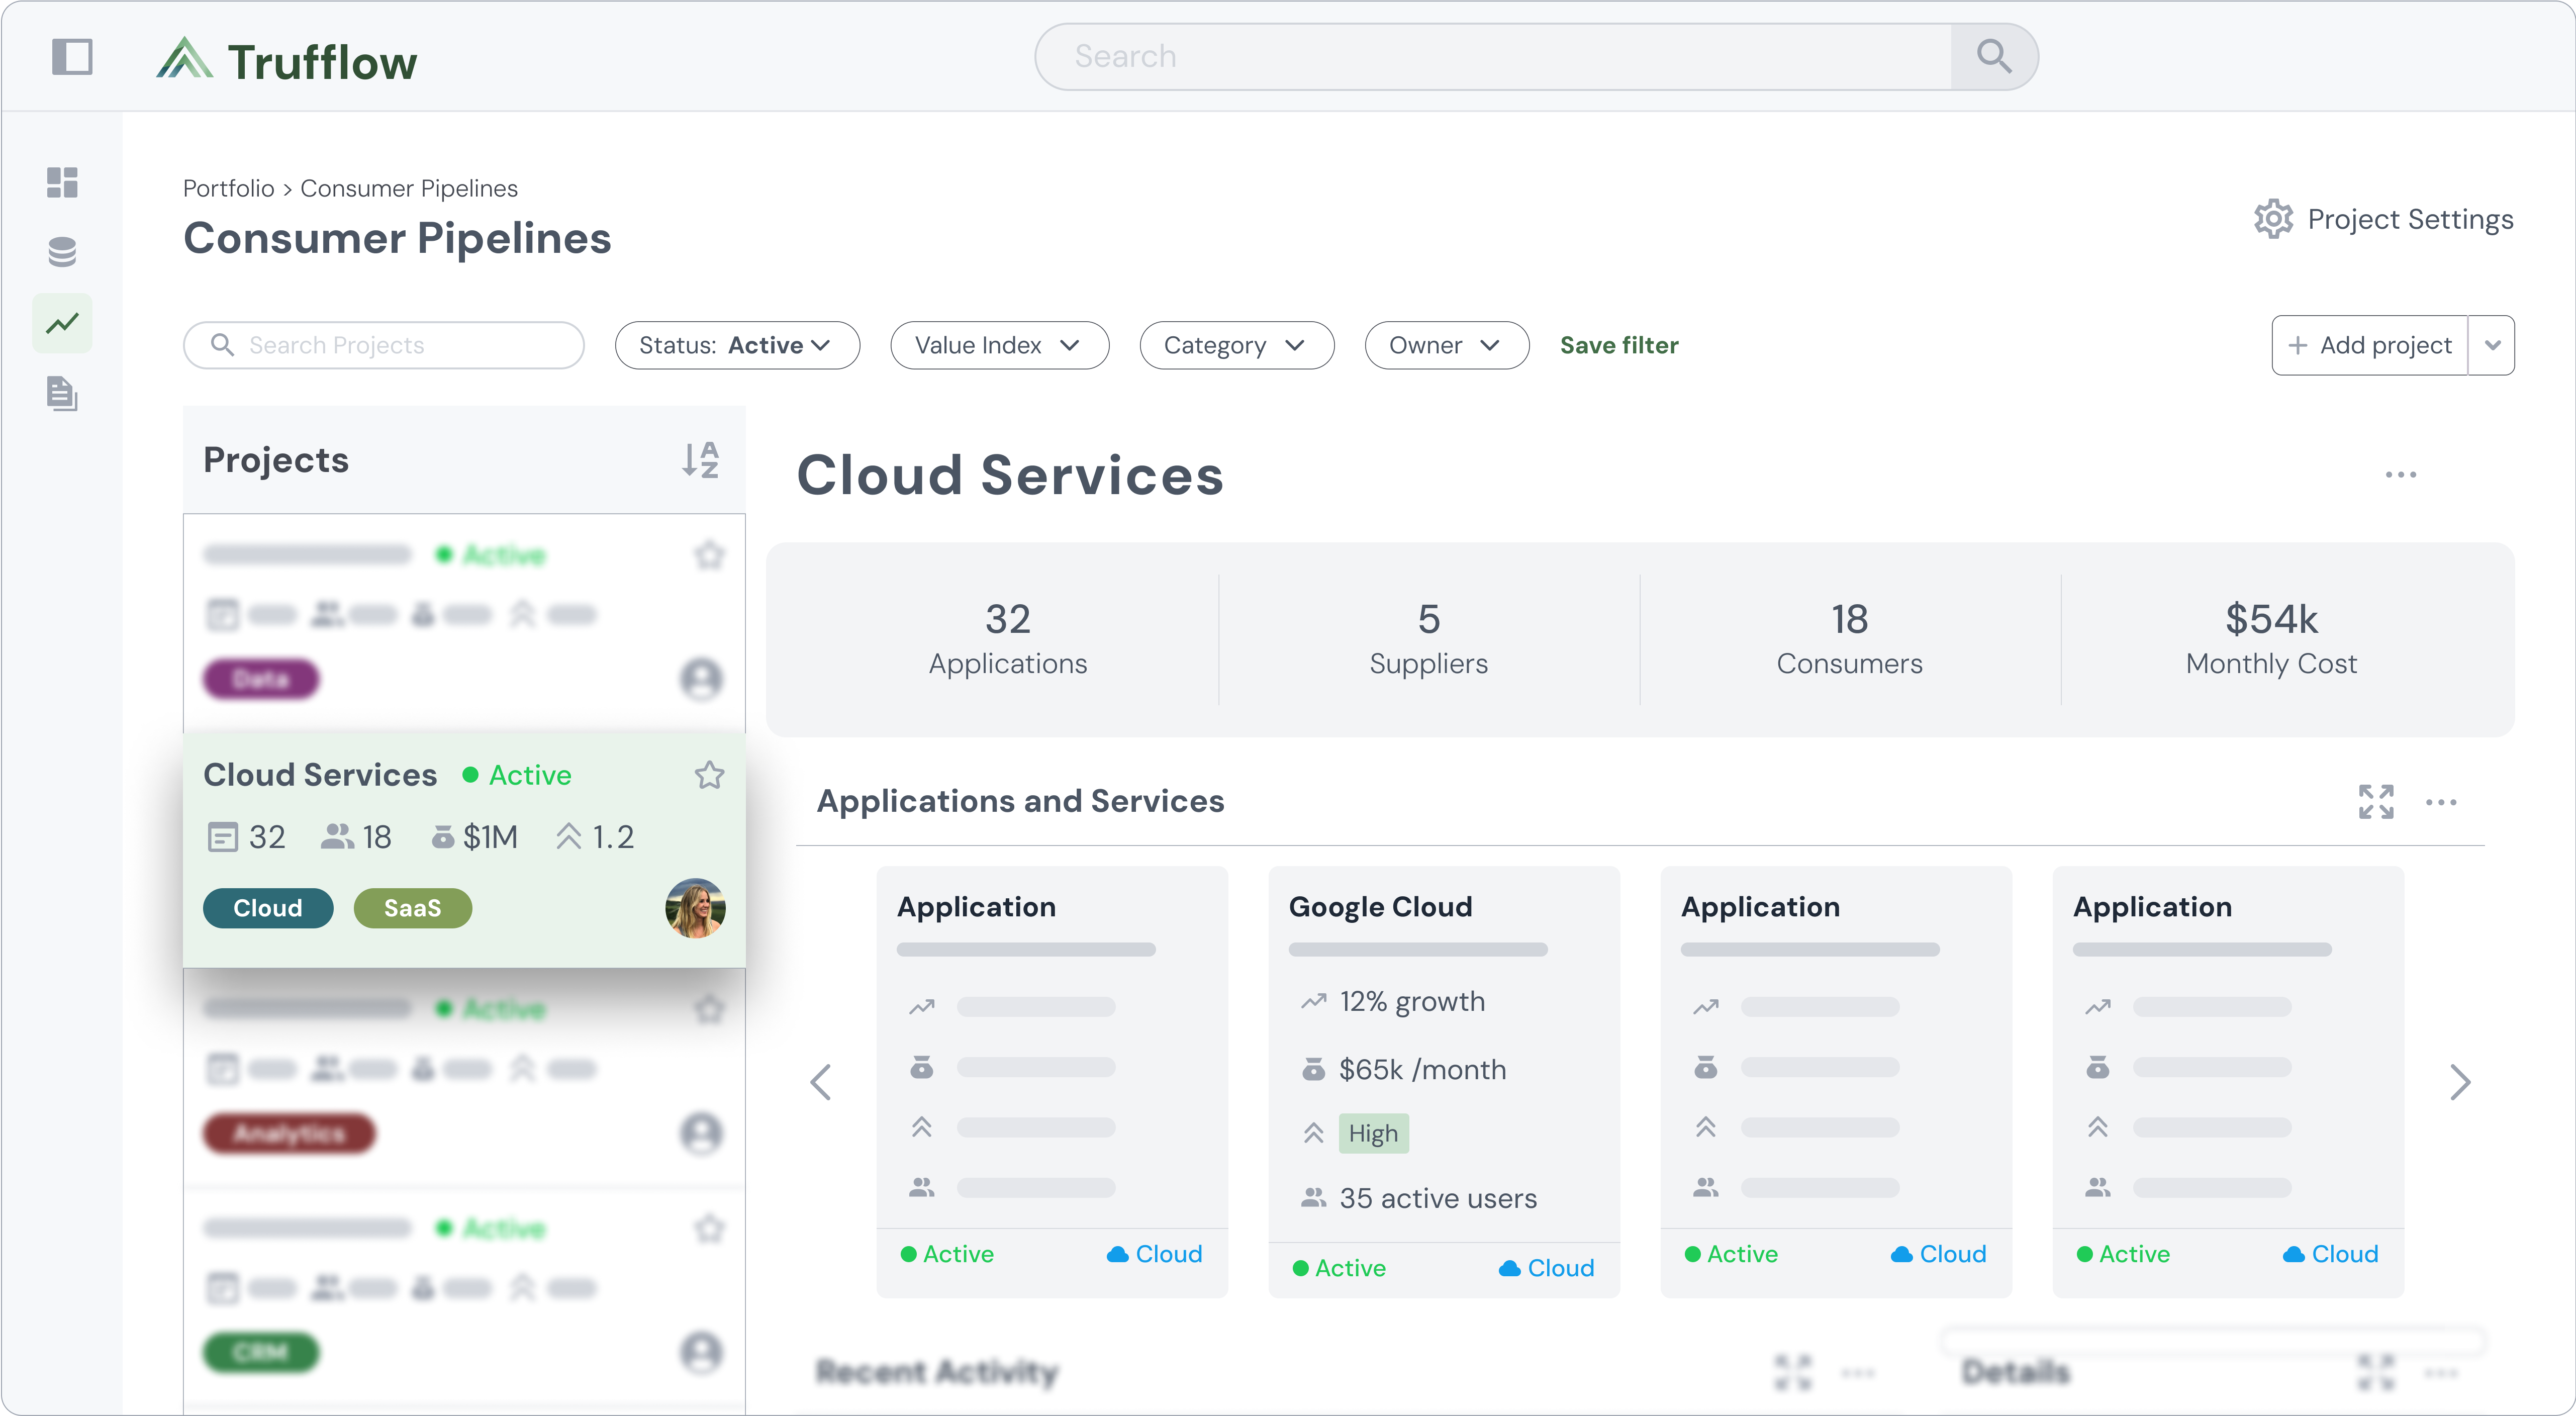
Task: Favorite the CRM-tagged project star
Action: click(x=709, y=1228)
